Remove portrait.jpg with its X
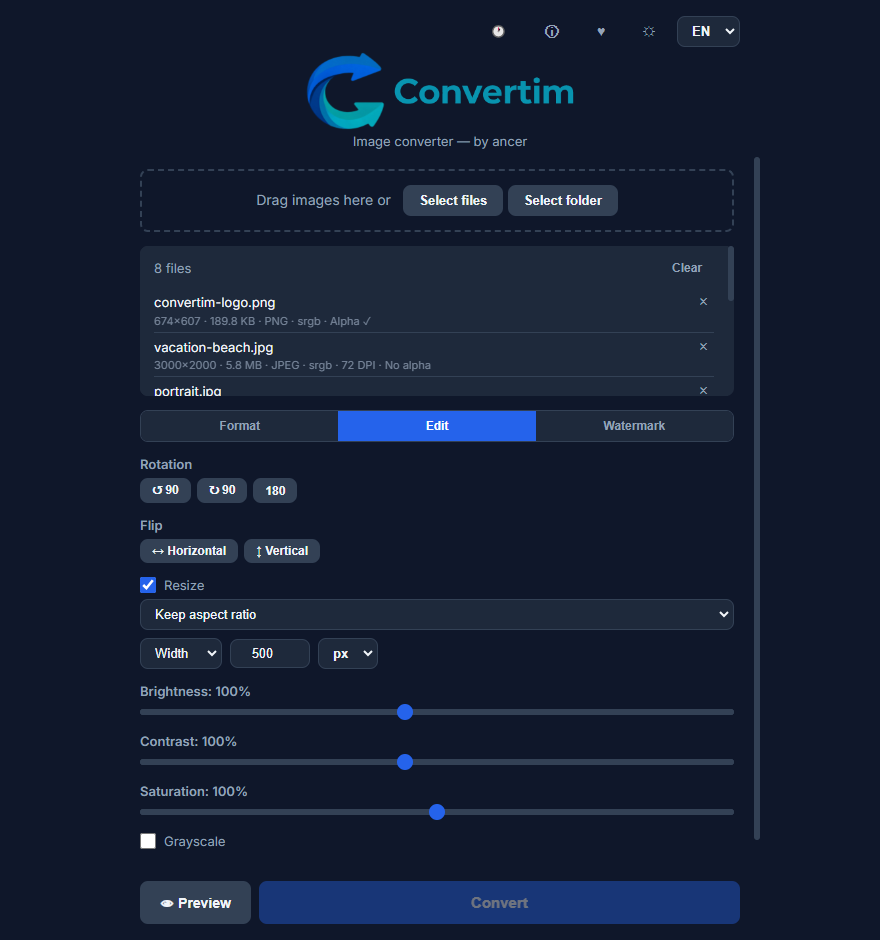This screenshot has width=880, height=940. (x=703, y=390)
